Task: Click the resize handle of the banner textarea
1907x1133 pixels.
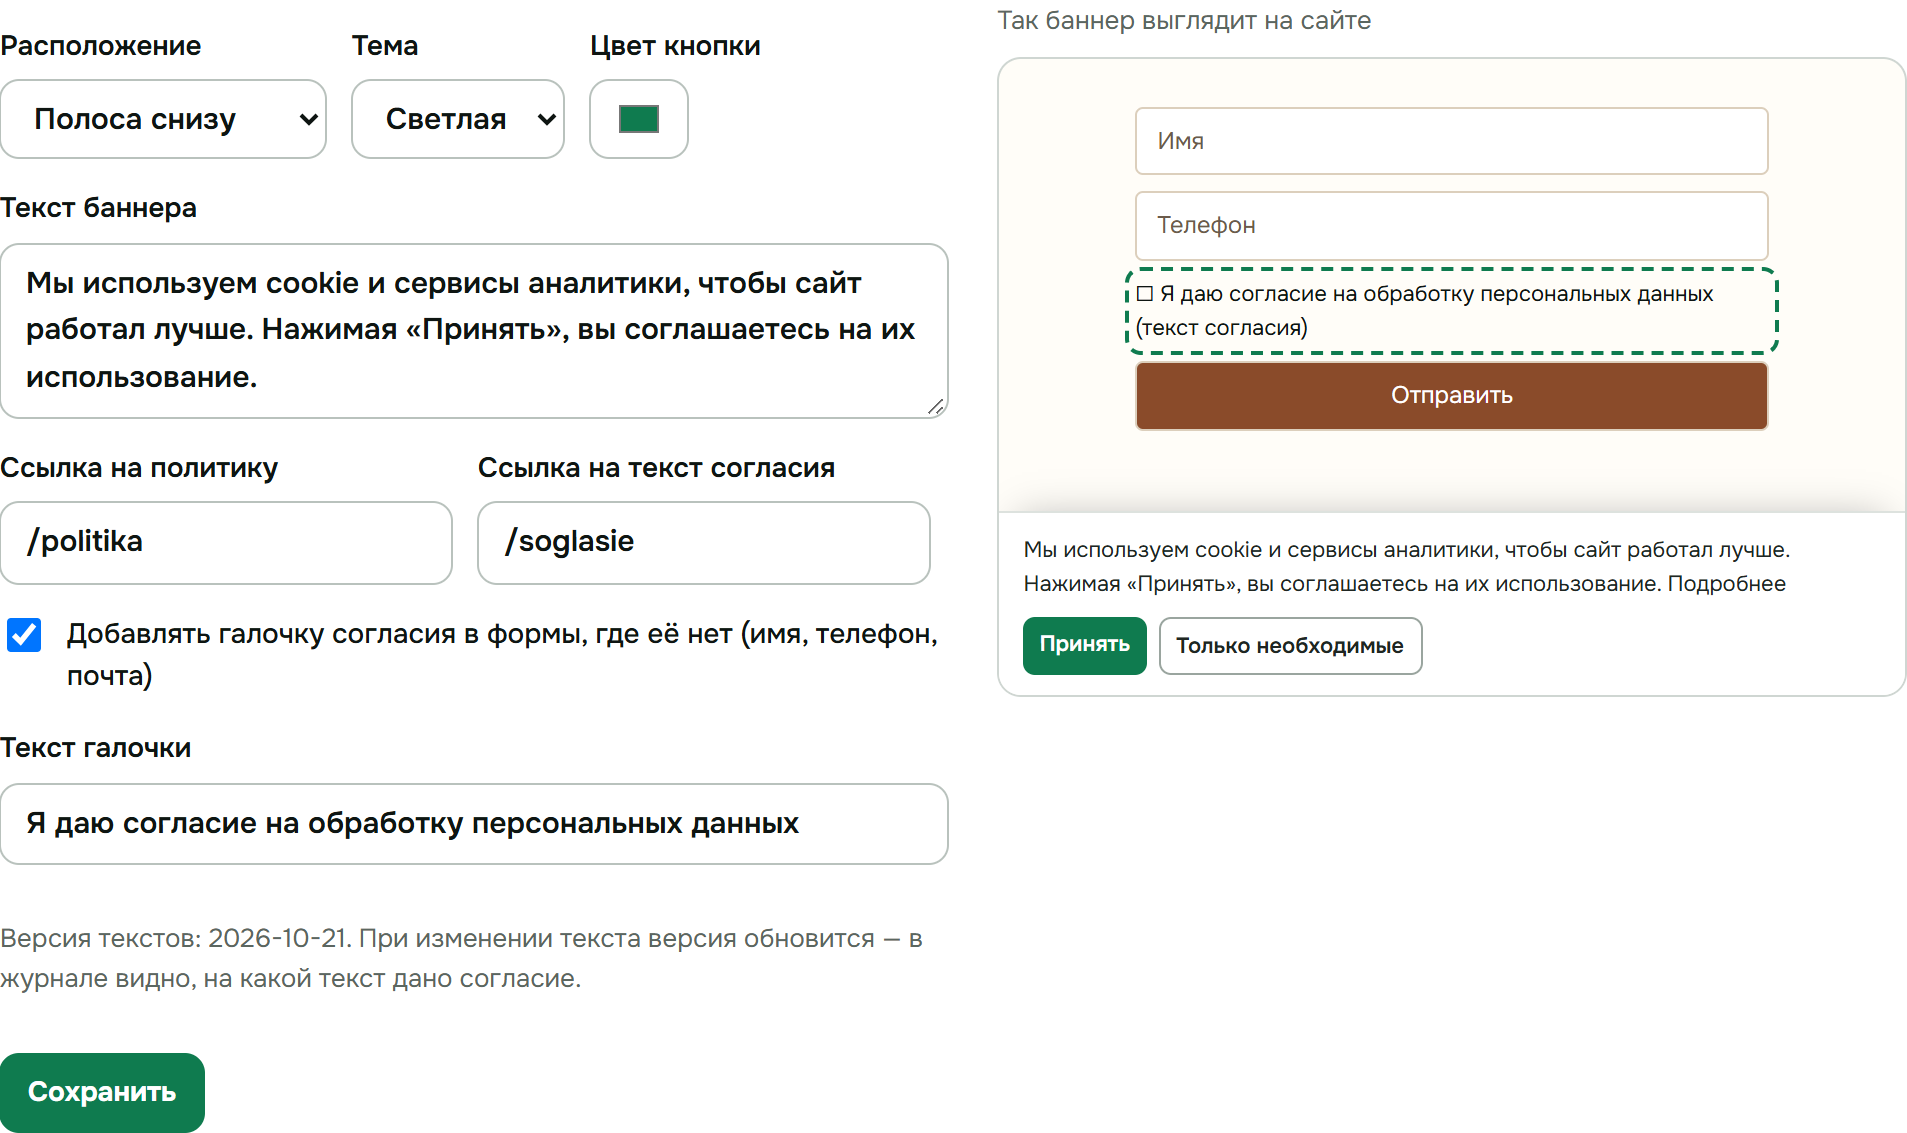Action: pyautogui.click(x=936, y=406)
